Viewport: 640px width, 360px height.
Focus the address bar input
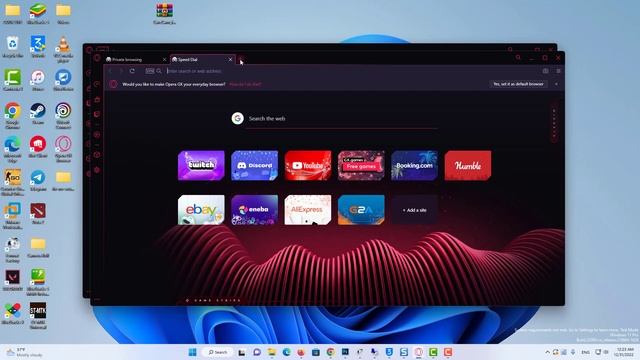coord(351,71)
